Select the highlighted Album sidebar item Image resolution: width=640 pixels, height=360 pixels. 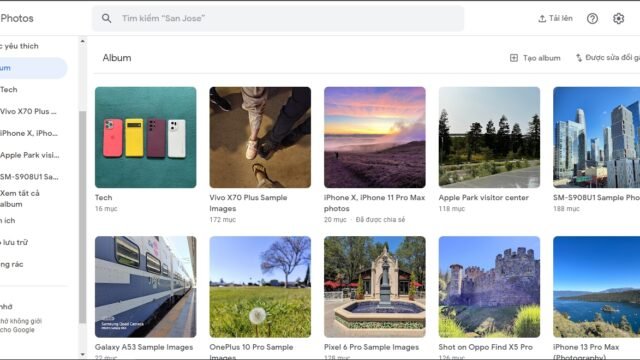click(x=33, y=68)
